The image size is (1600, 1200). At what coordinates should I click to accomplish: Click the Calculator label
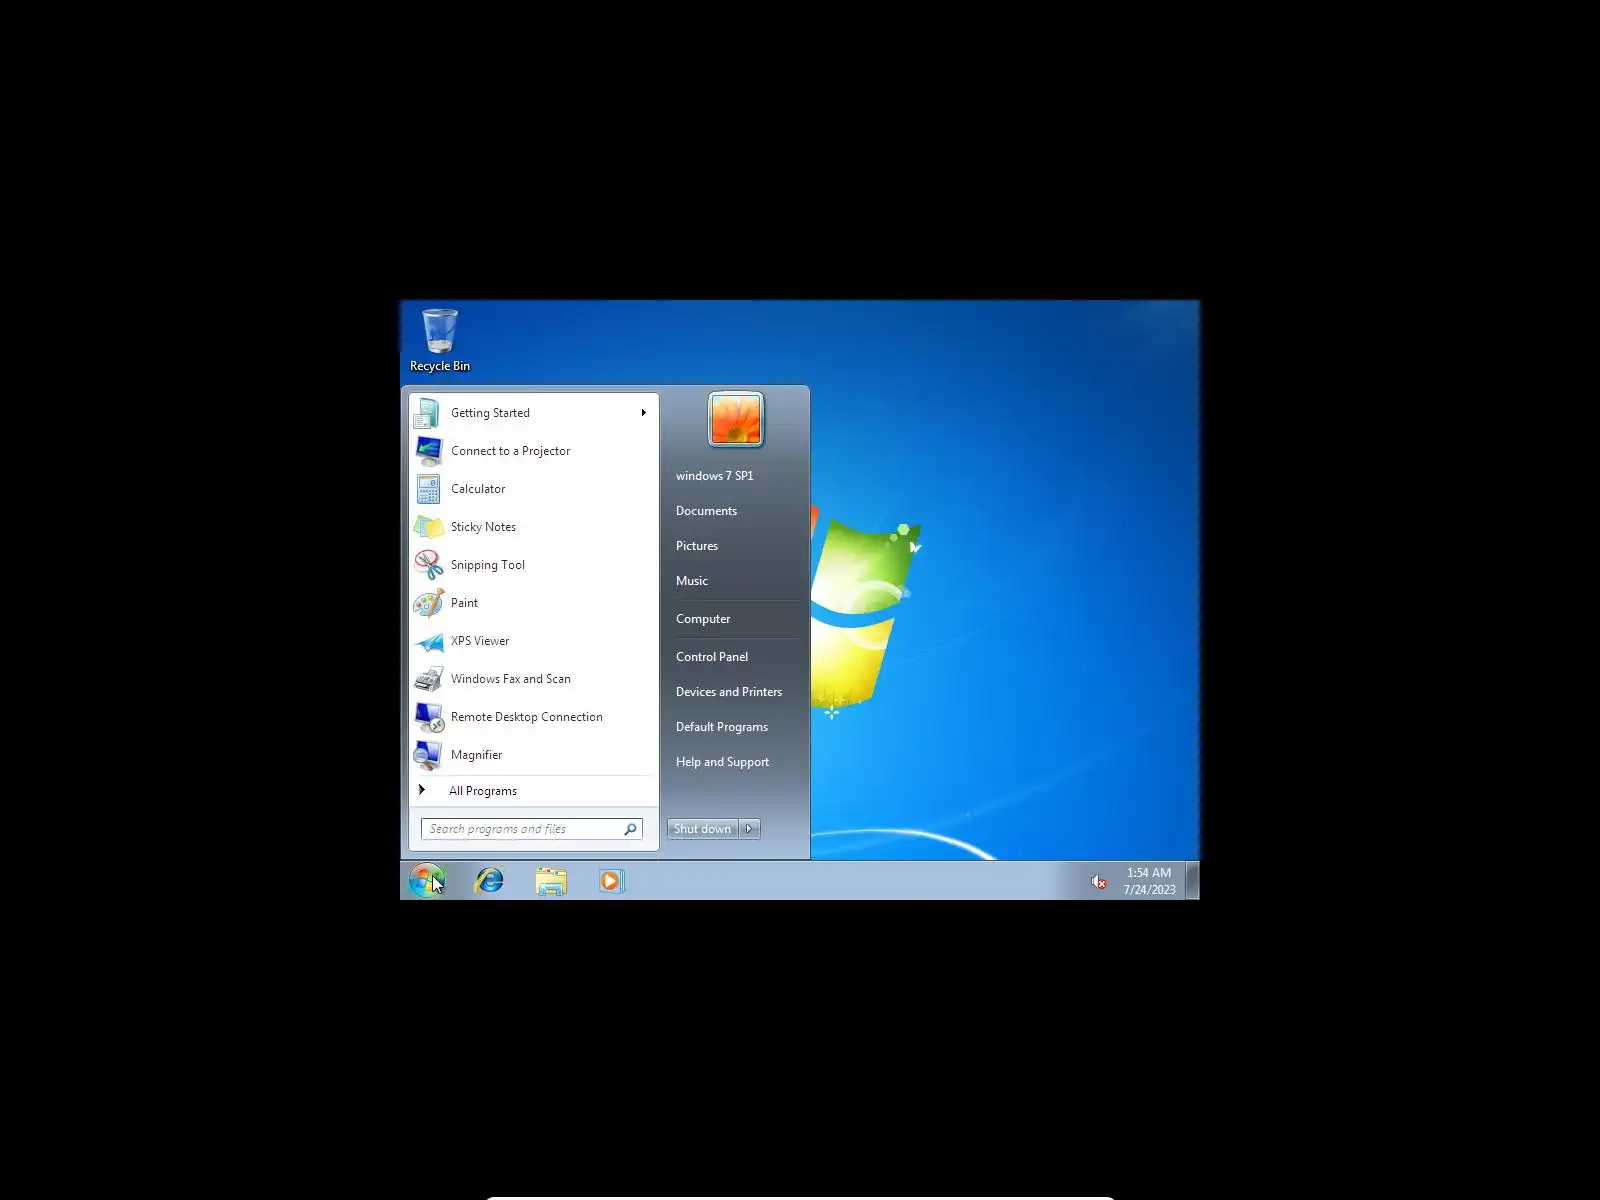(478, 489)
